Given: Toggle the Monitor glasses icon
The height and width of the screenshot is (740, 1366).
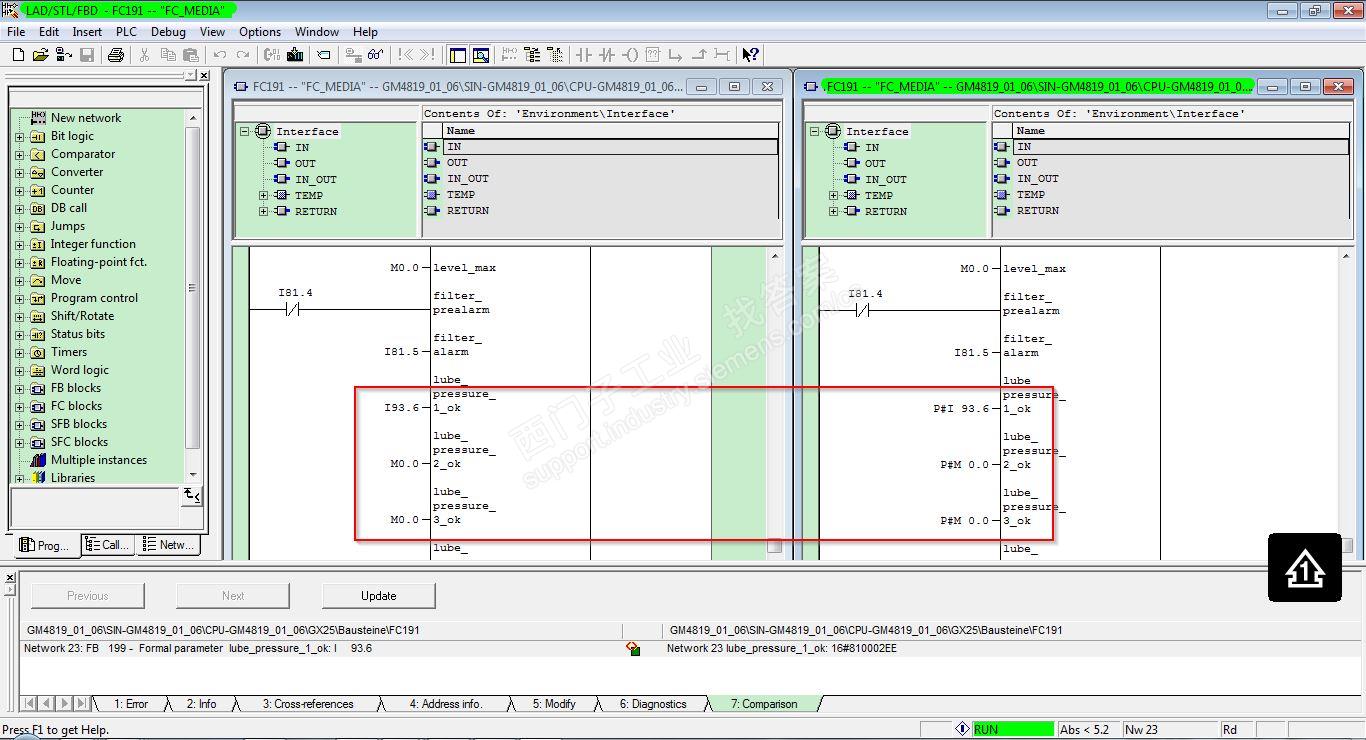Looking at the screenshot, I should point(376,55).
